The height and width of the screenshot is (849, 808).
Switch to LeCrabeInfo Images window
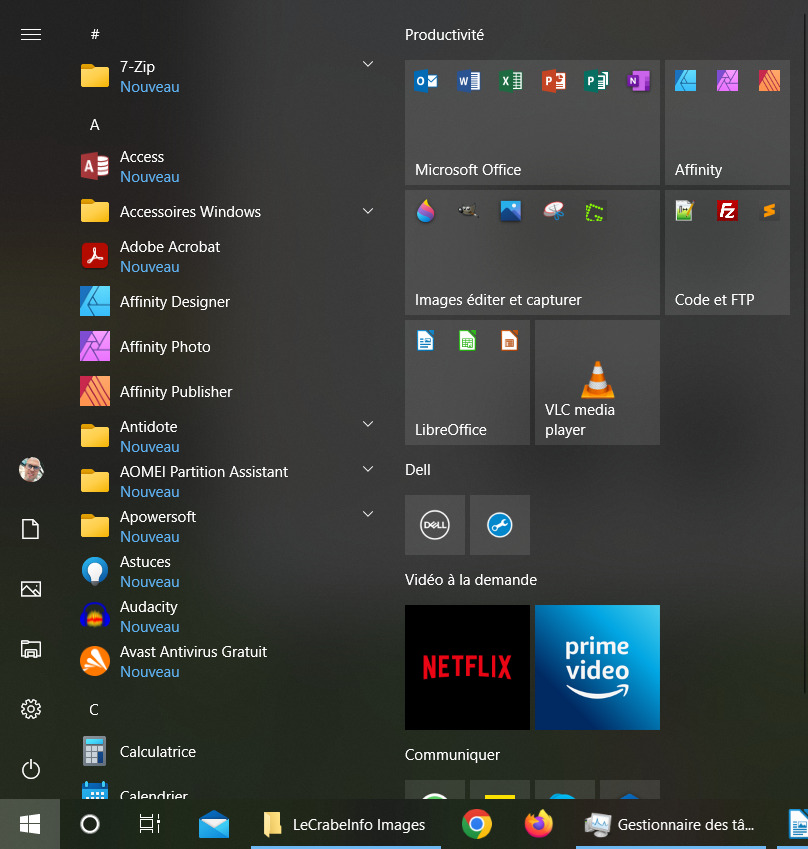coord(346,824)
